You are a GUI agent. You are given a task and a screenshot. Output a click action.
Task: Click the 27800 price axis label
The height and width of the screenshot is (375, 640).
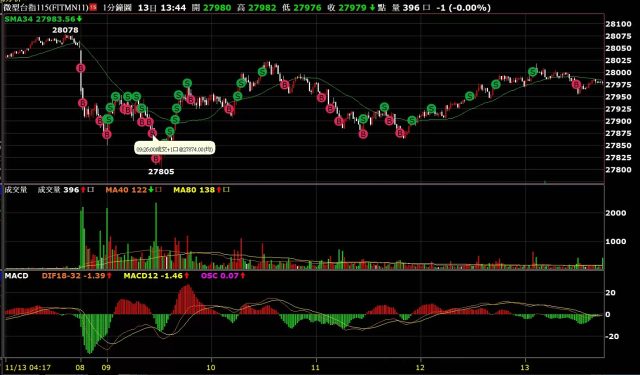618,170
